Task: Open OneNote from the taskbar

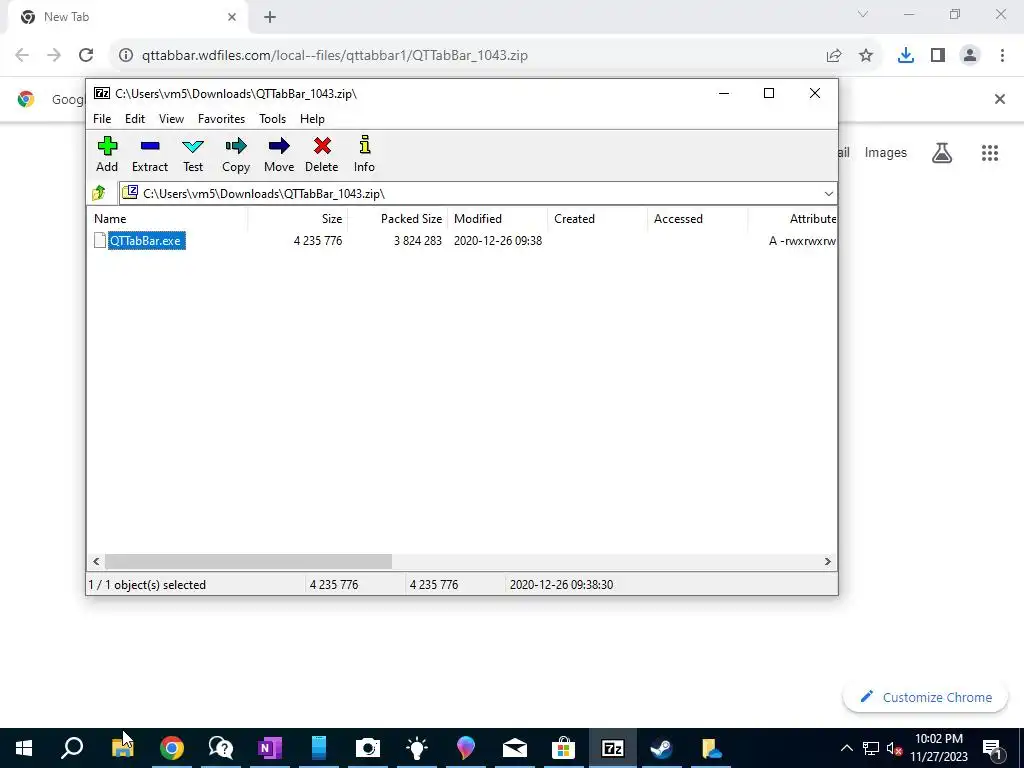Action: tap(270, 748)
